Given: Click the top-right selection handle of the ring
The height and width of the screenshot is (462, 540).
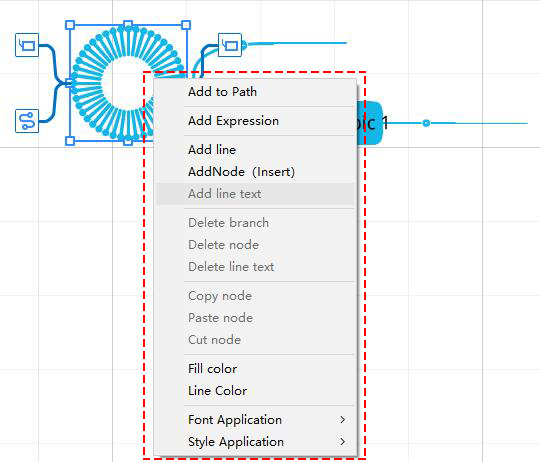Looking at the screenshot, I should tap(186, 25).
